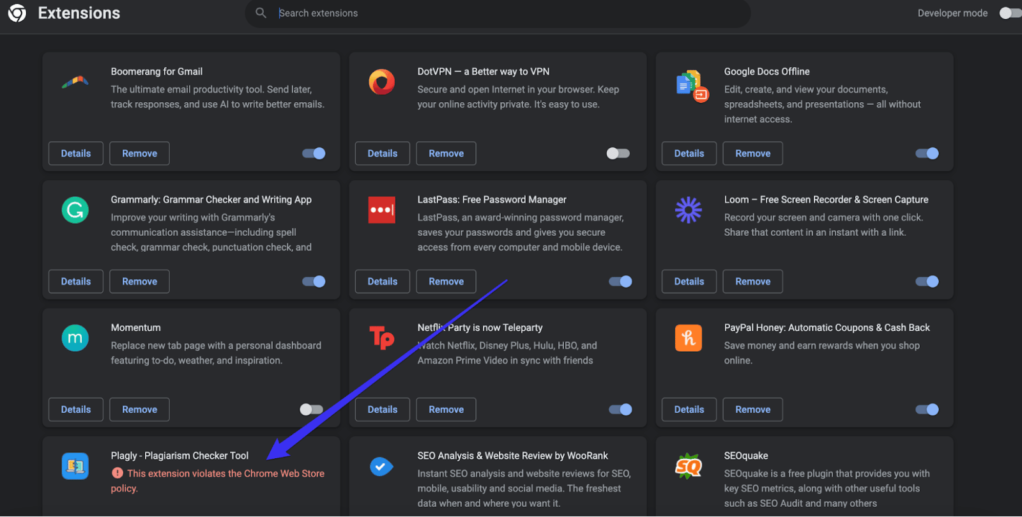Click the DotVPN extension icon

pos(381,82)
